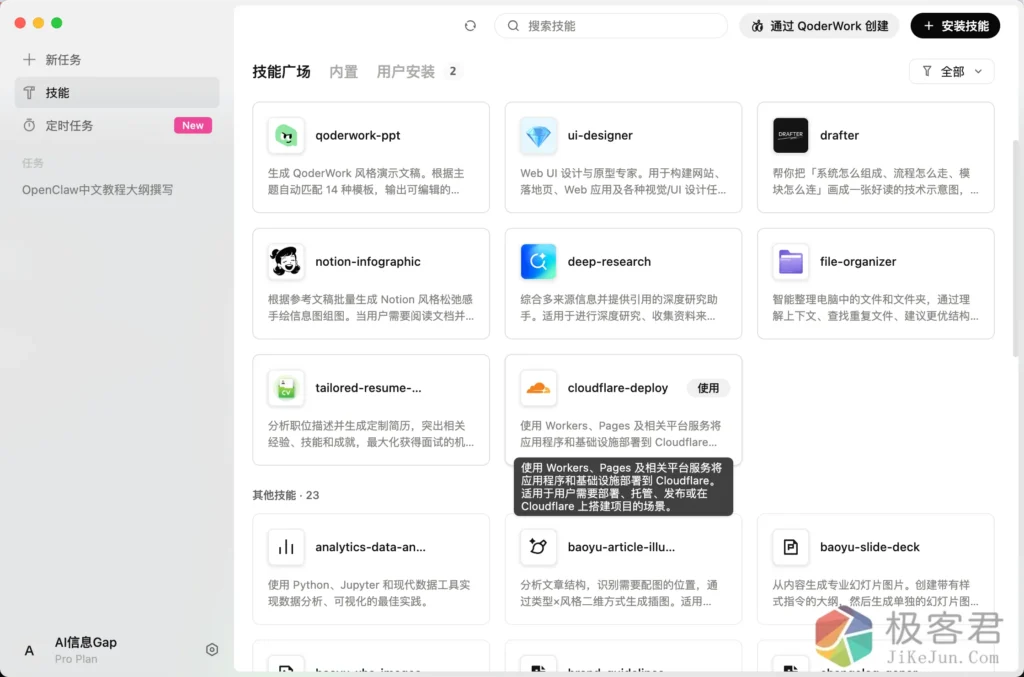Viewport: 1024px width, 677px height.
Task: Open 定时任务 in the sidebar
Action: (70, 126)
